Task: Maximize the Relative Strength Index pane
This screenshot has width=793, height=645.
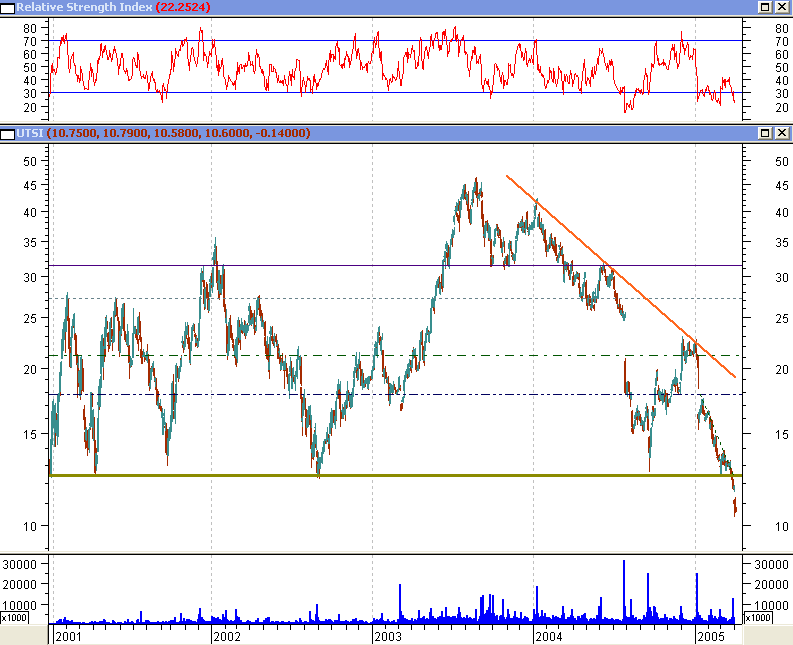Action: click(765, 7)
